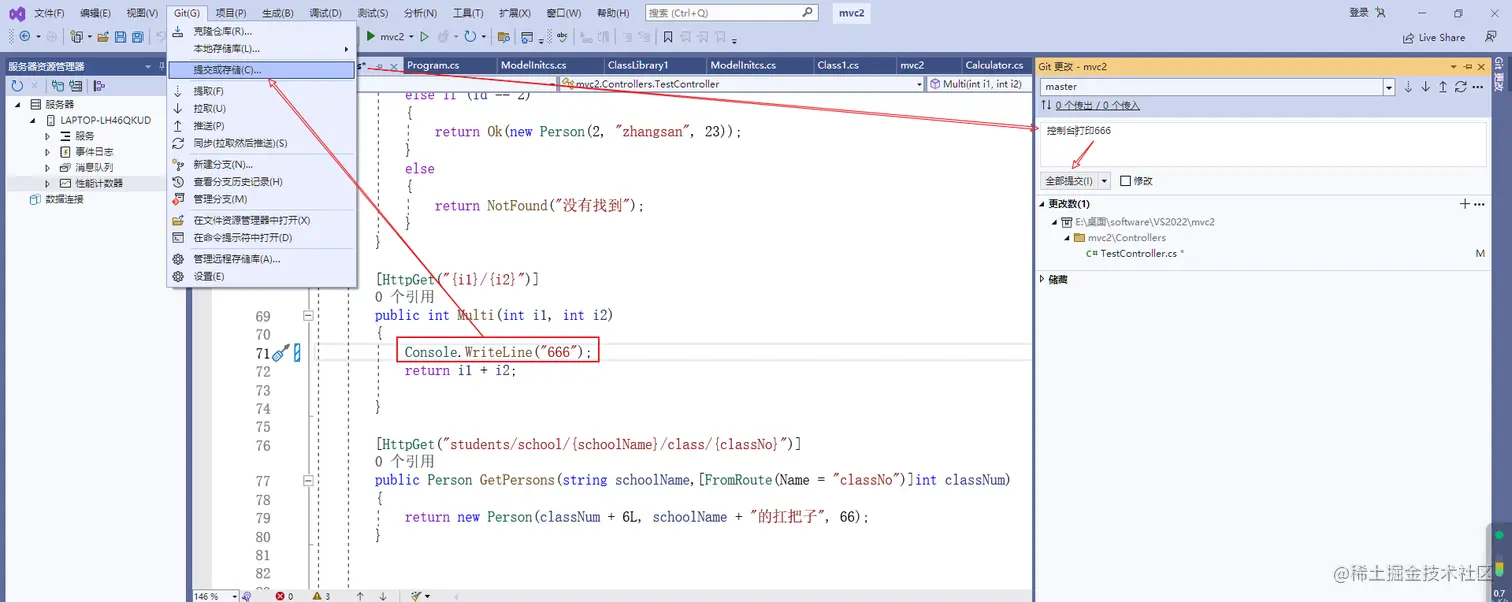Click the hot reload circular arrow icon
Screen dimensions: 1512x602
(x=470, y=37)
